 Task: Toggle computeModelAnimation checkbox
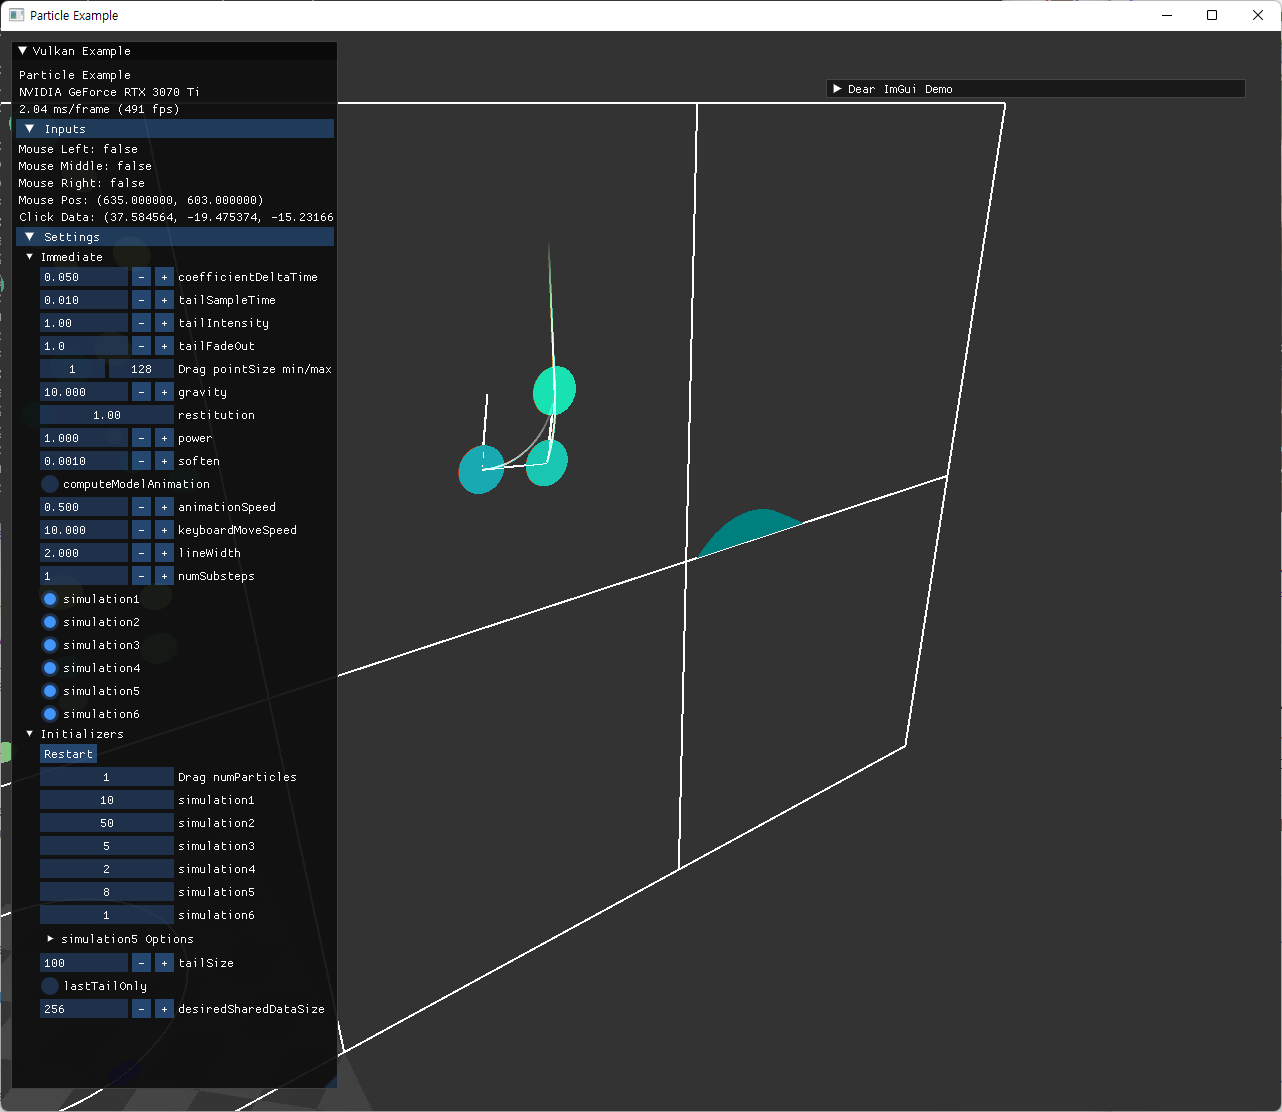(49, 484)
